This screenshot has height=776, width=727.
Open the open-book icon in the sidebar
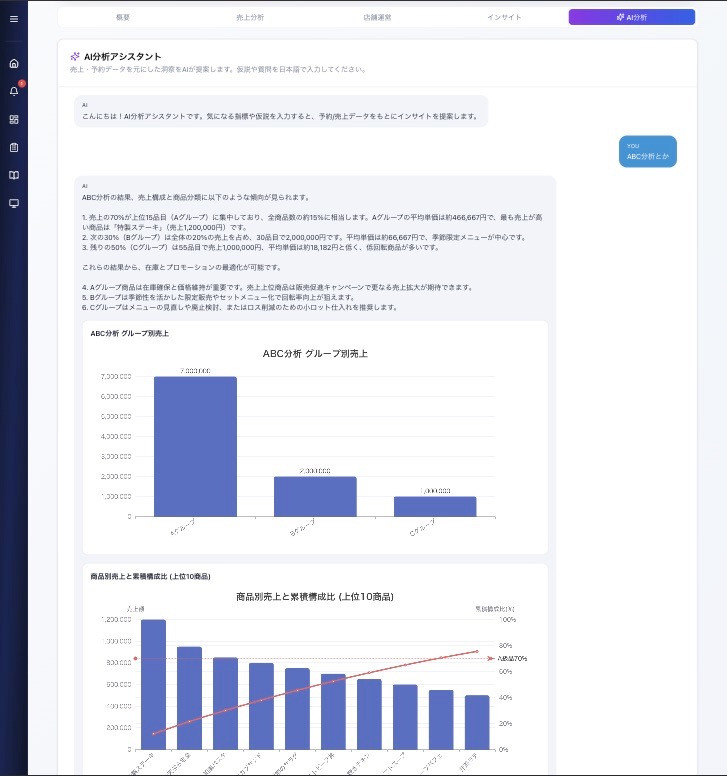[x=14, y=175]
